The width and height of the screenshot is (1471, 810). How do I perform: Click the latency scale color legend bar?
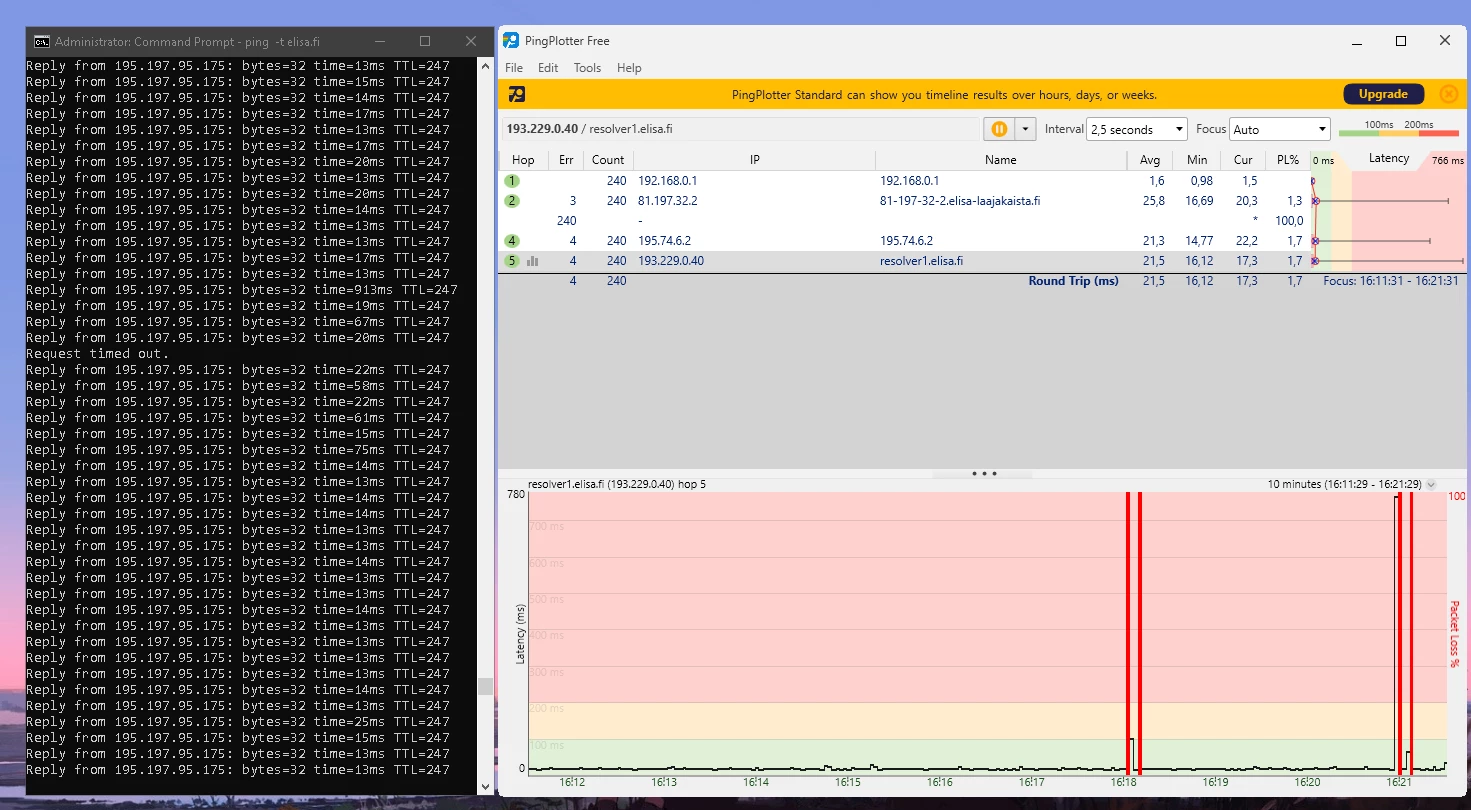(1385, 133)
